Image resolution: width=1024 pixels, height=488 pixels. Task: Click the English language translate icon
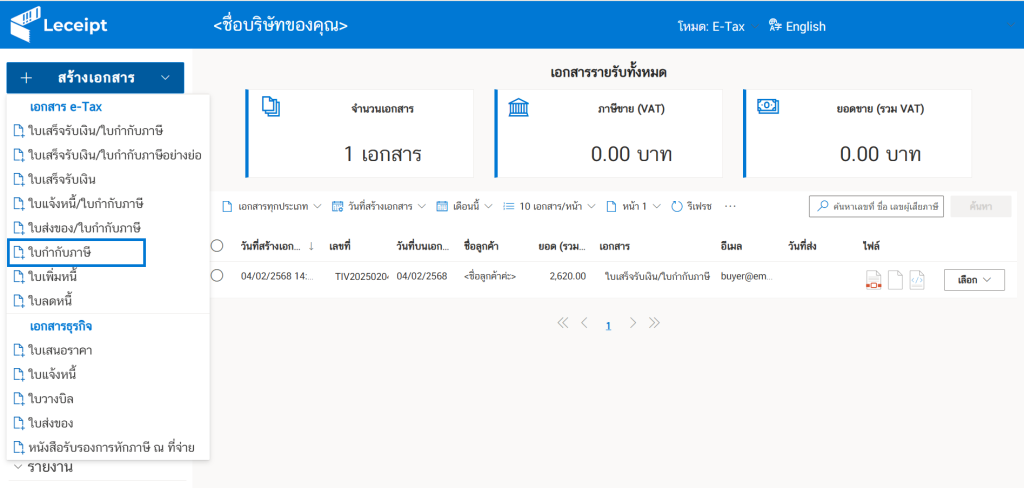pyautogui.click(x=775, y=26)
